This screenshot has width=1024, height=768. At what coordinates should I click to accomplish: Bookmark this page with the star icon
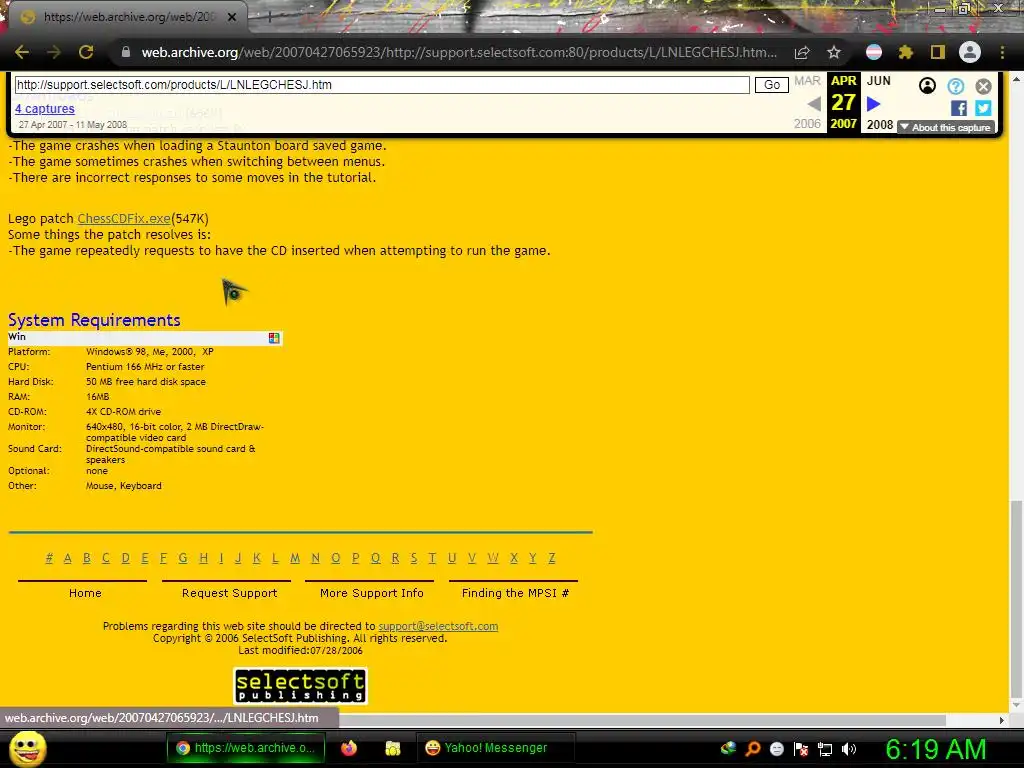click(834, 52)
